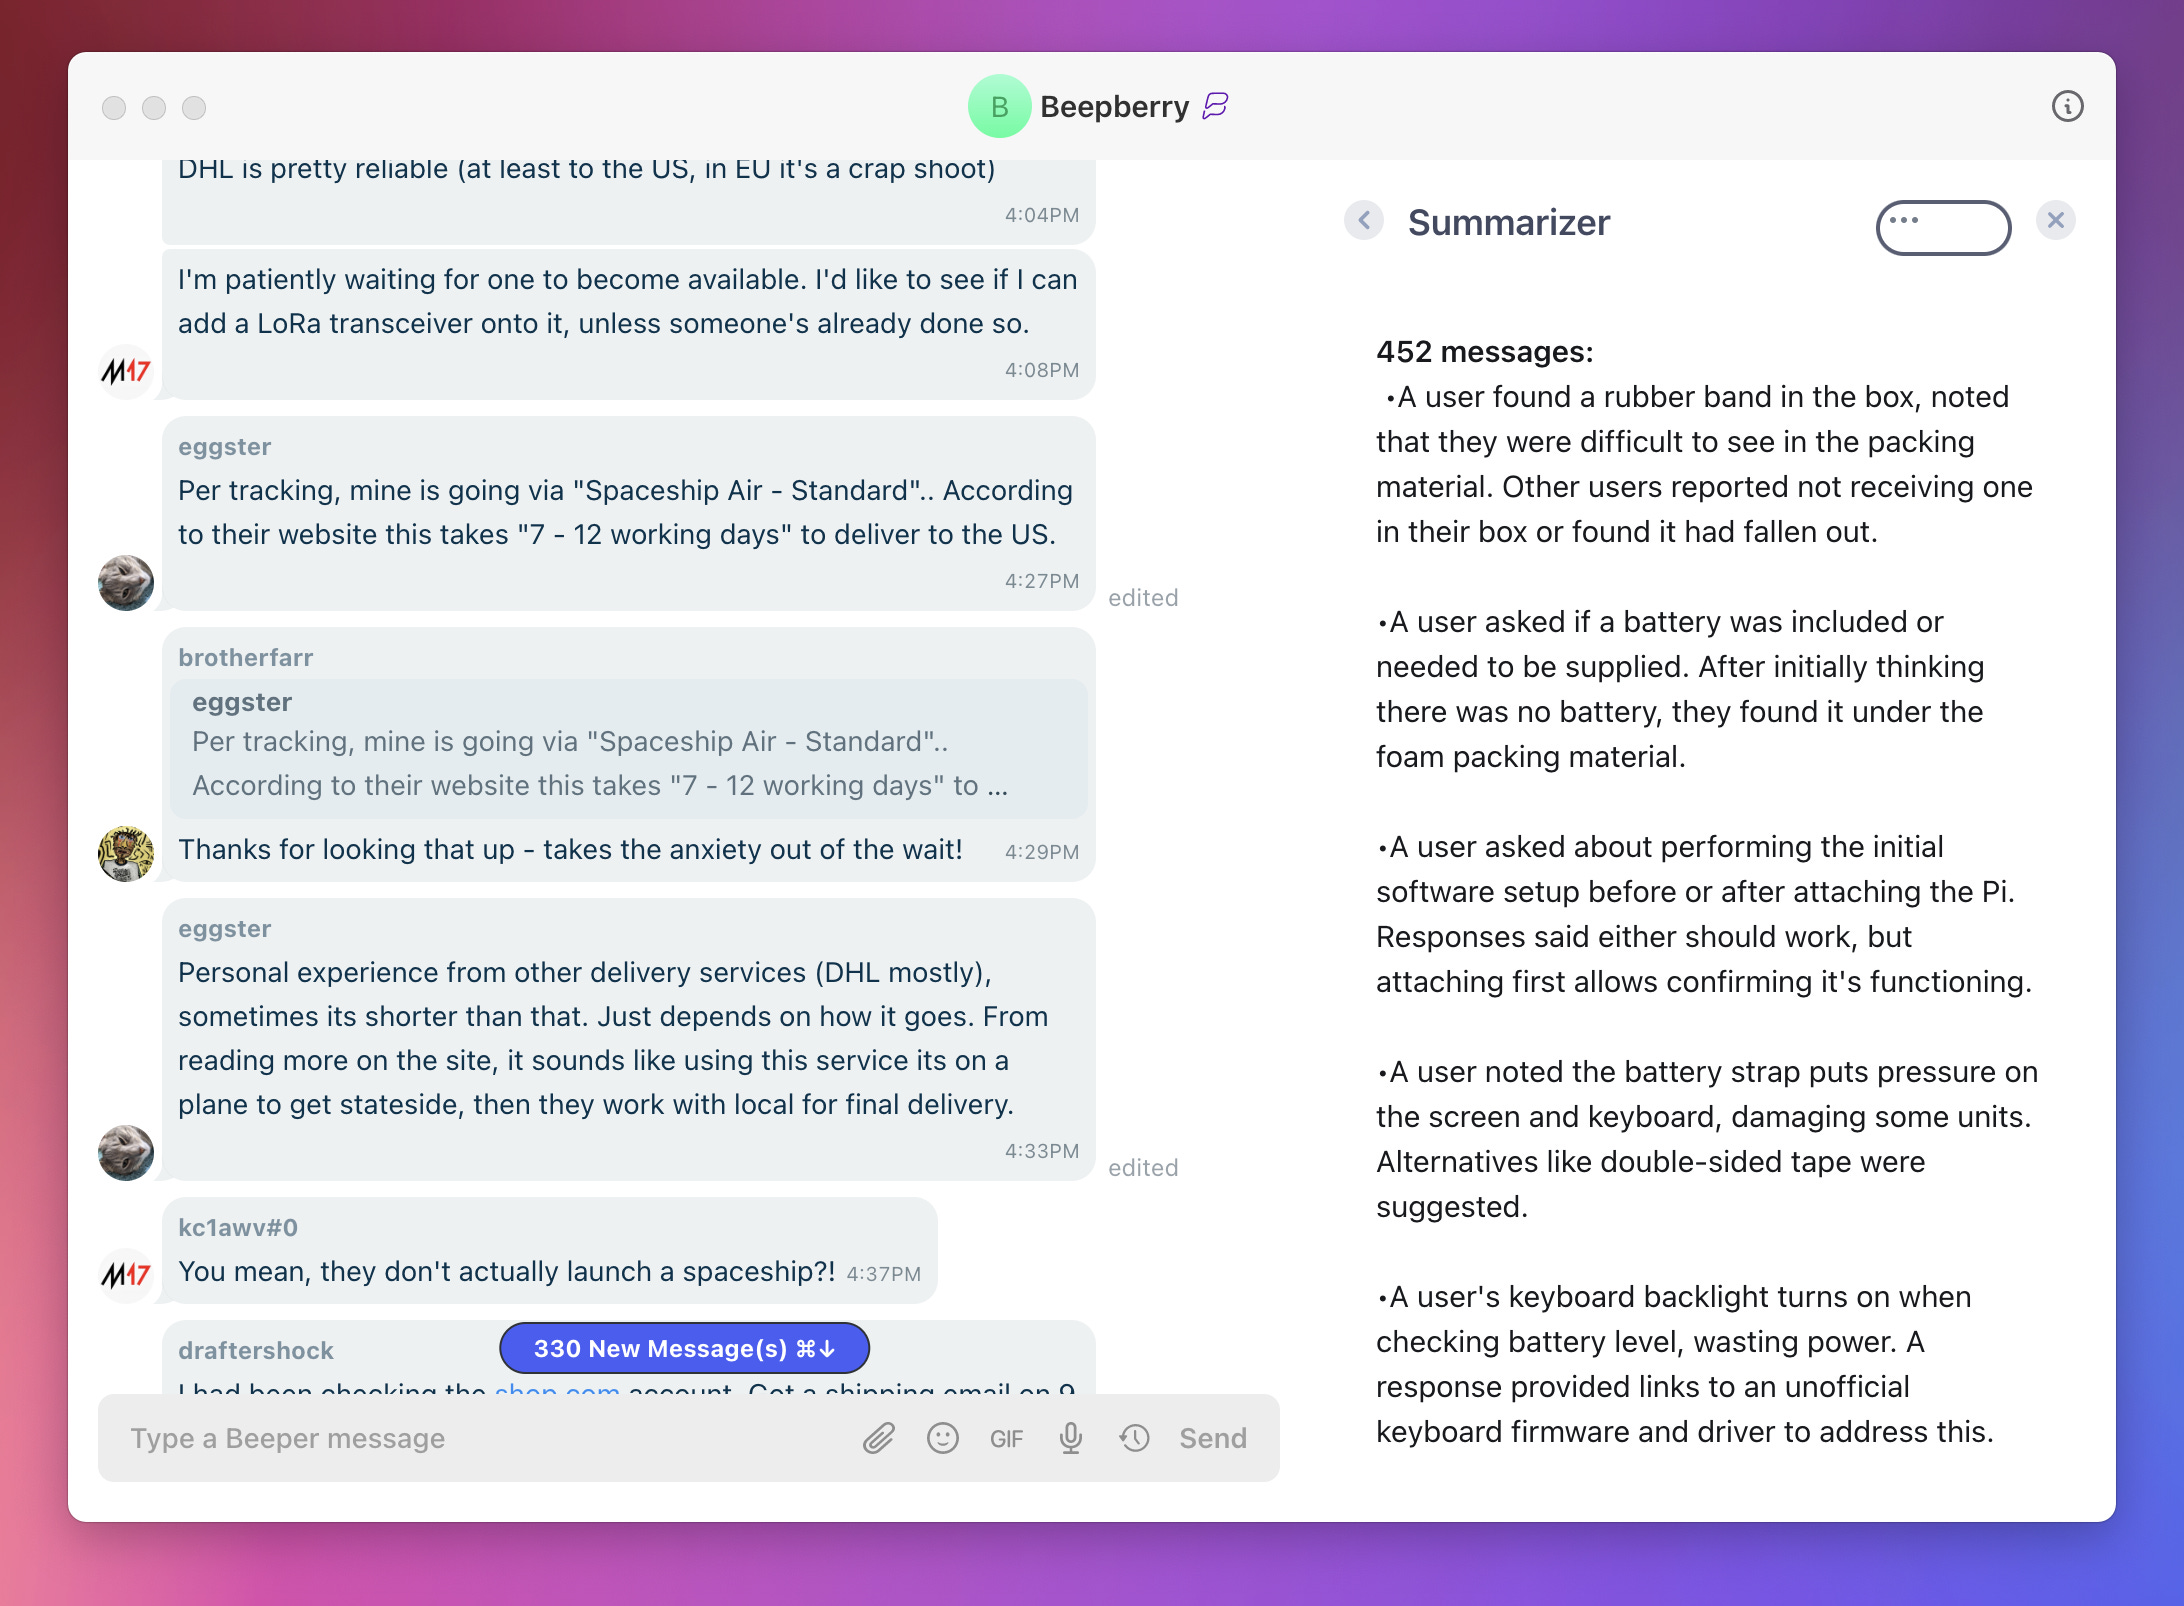
Task: Click the 330 New Messages jump button
Action: point(685,1348)
